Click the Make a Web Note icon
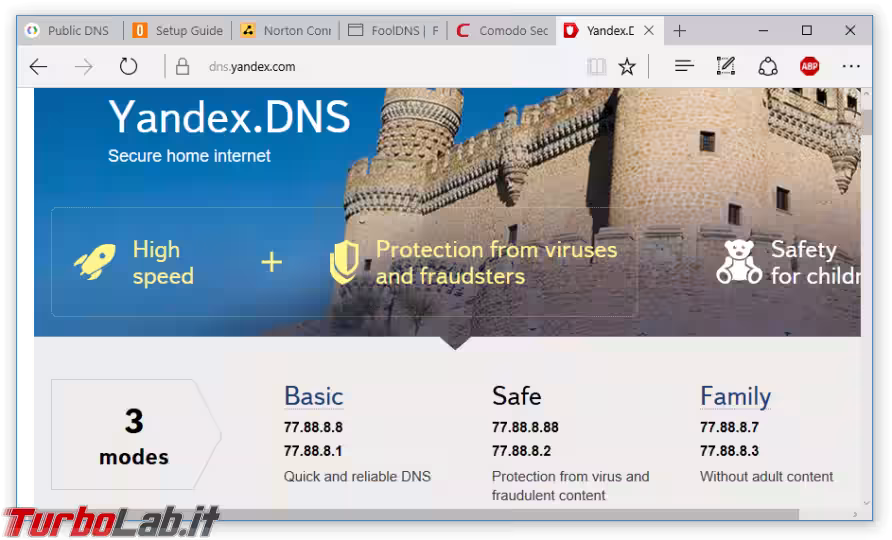The height and width of the screenshot is (540, 892). tap(725, 66)
